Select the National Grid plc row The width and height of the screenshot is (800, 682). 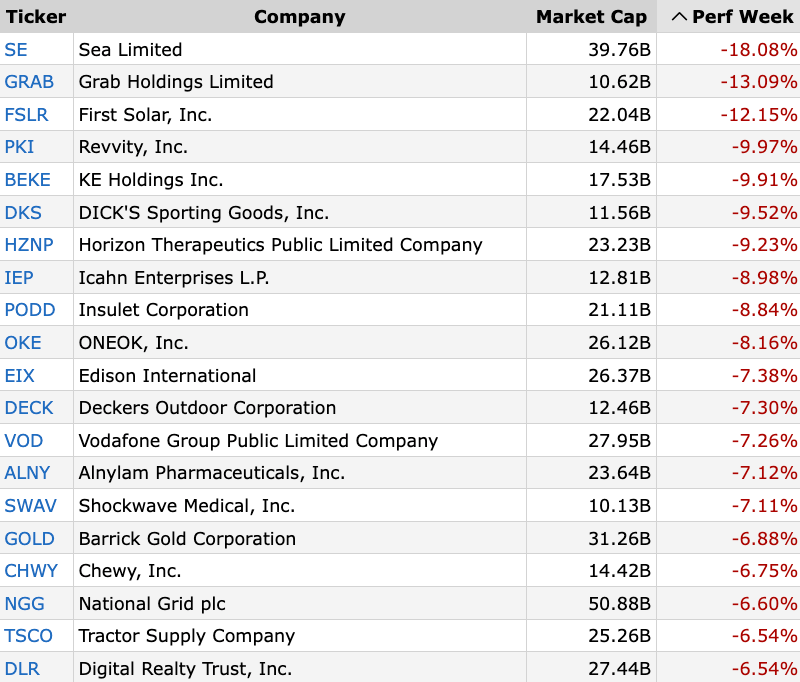click(x=400, y=603)
